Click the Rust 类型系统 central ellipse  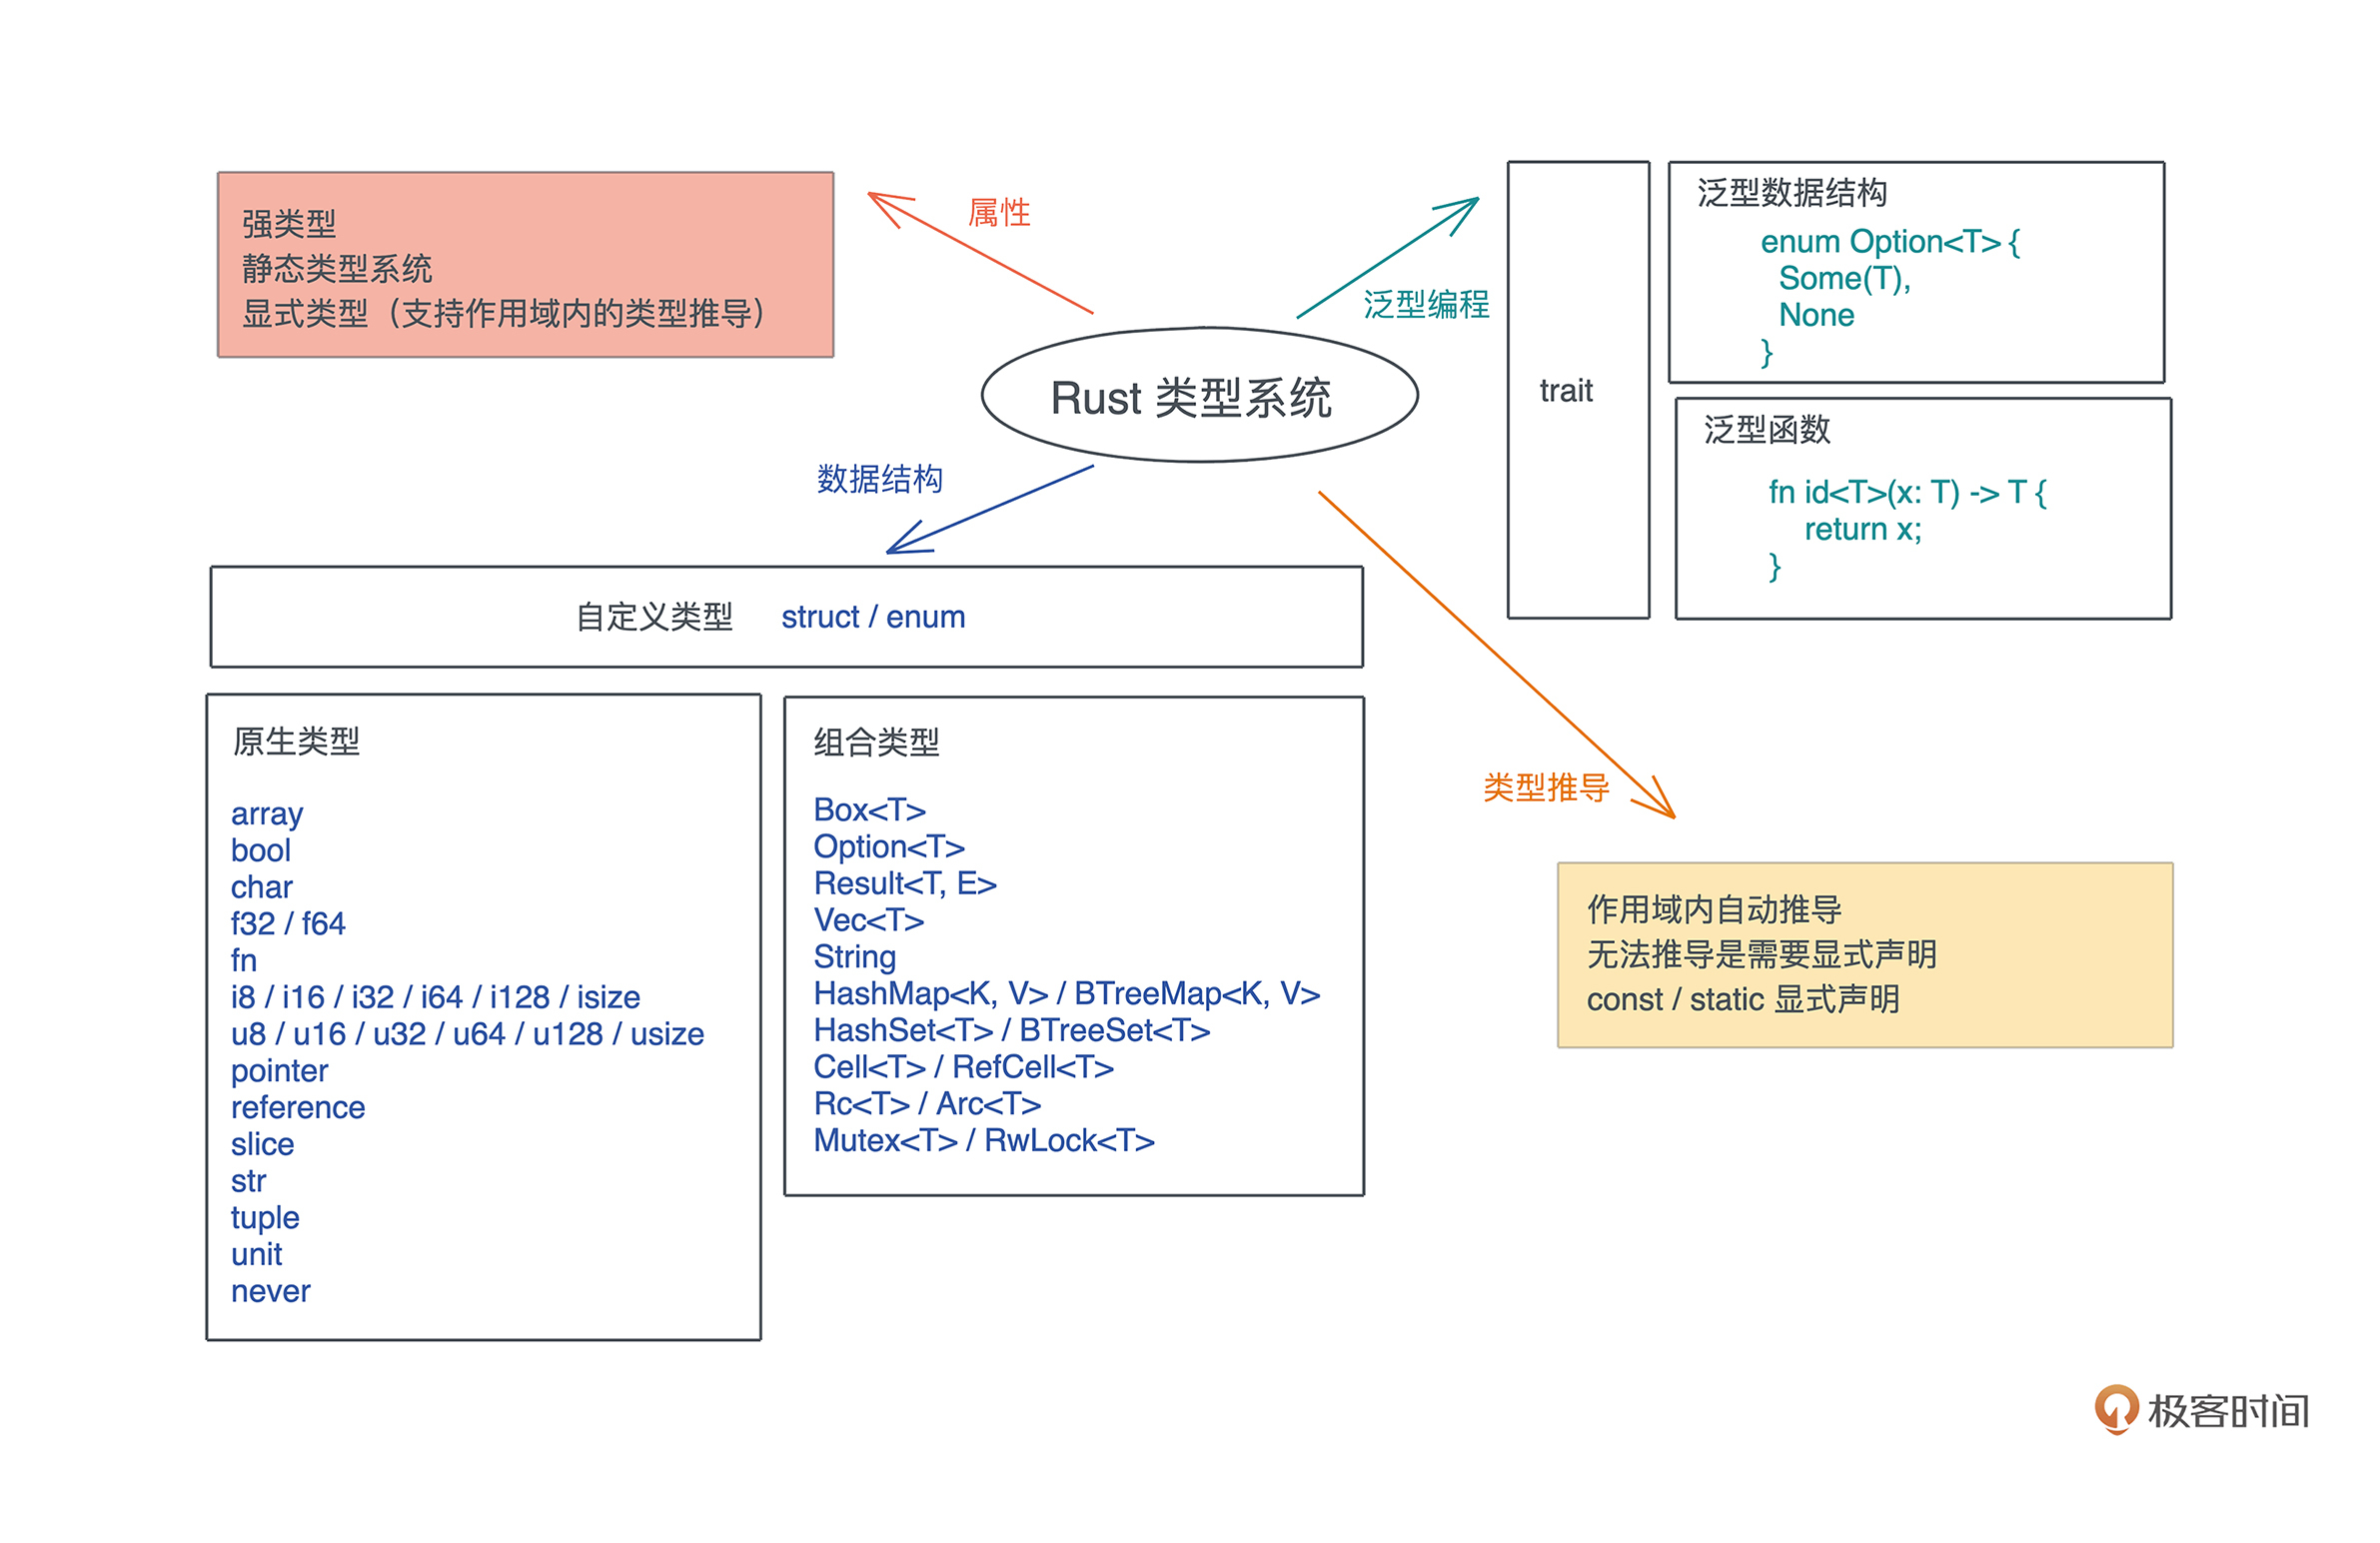(1198, 396)
